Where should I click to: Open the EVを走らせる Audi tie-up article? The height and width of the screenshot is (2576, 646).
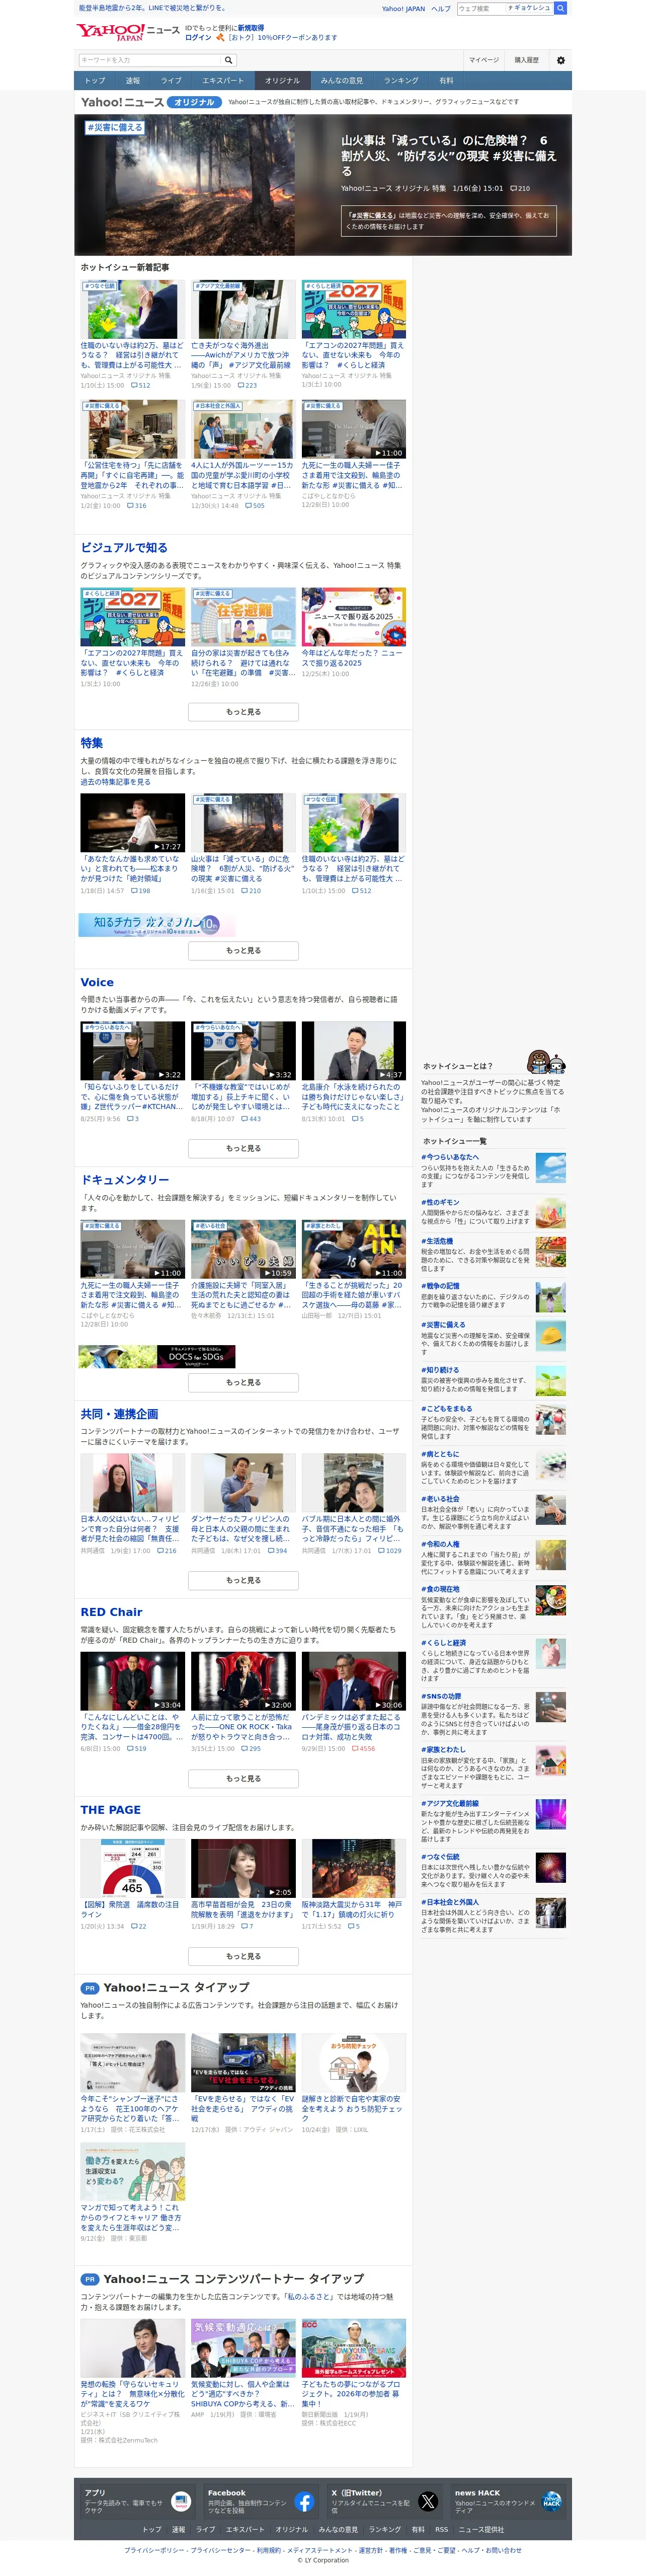point(243,2062)
